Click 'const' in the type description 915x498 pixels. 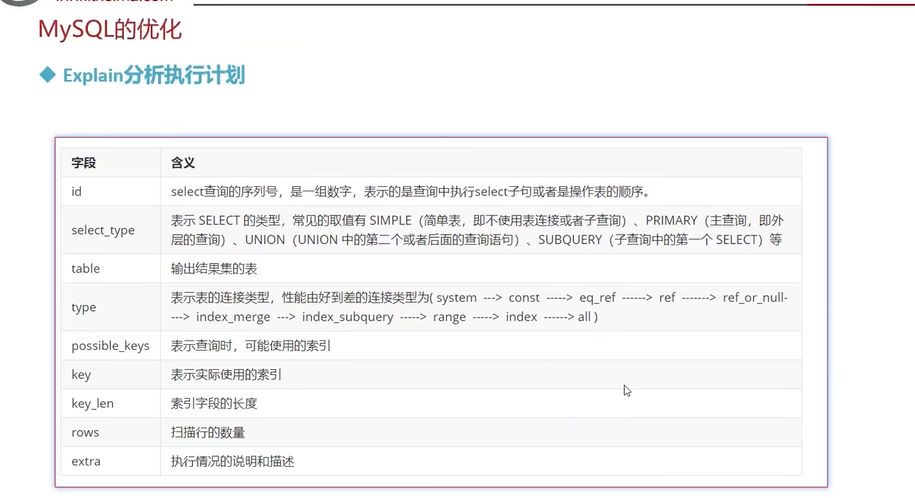[x=524, y=298]
